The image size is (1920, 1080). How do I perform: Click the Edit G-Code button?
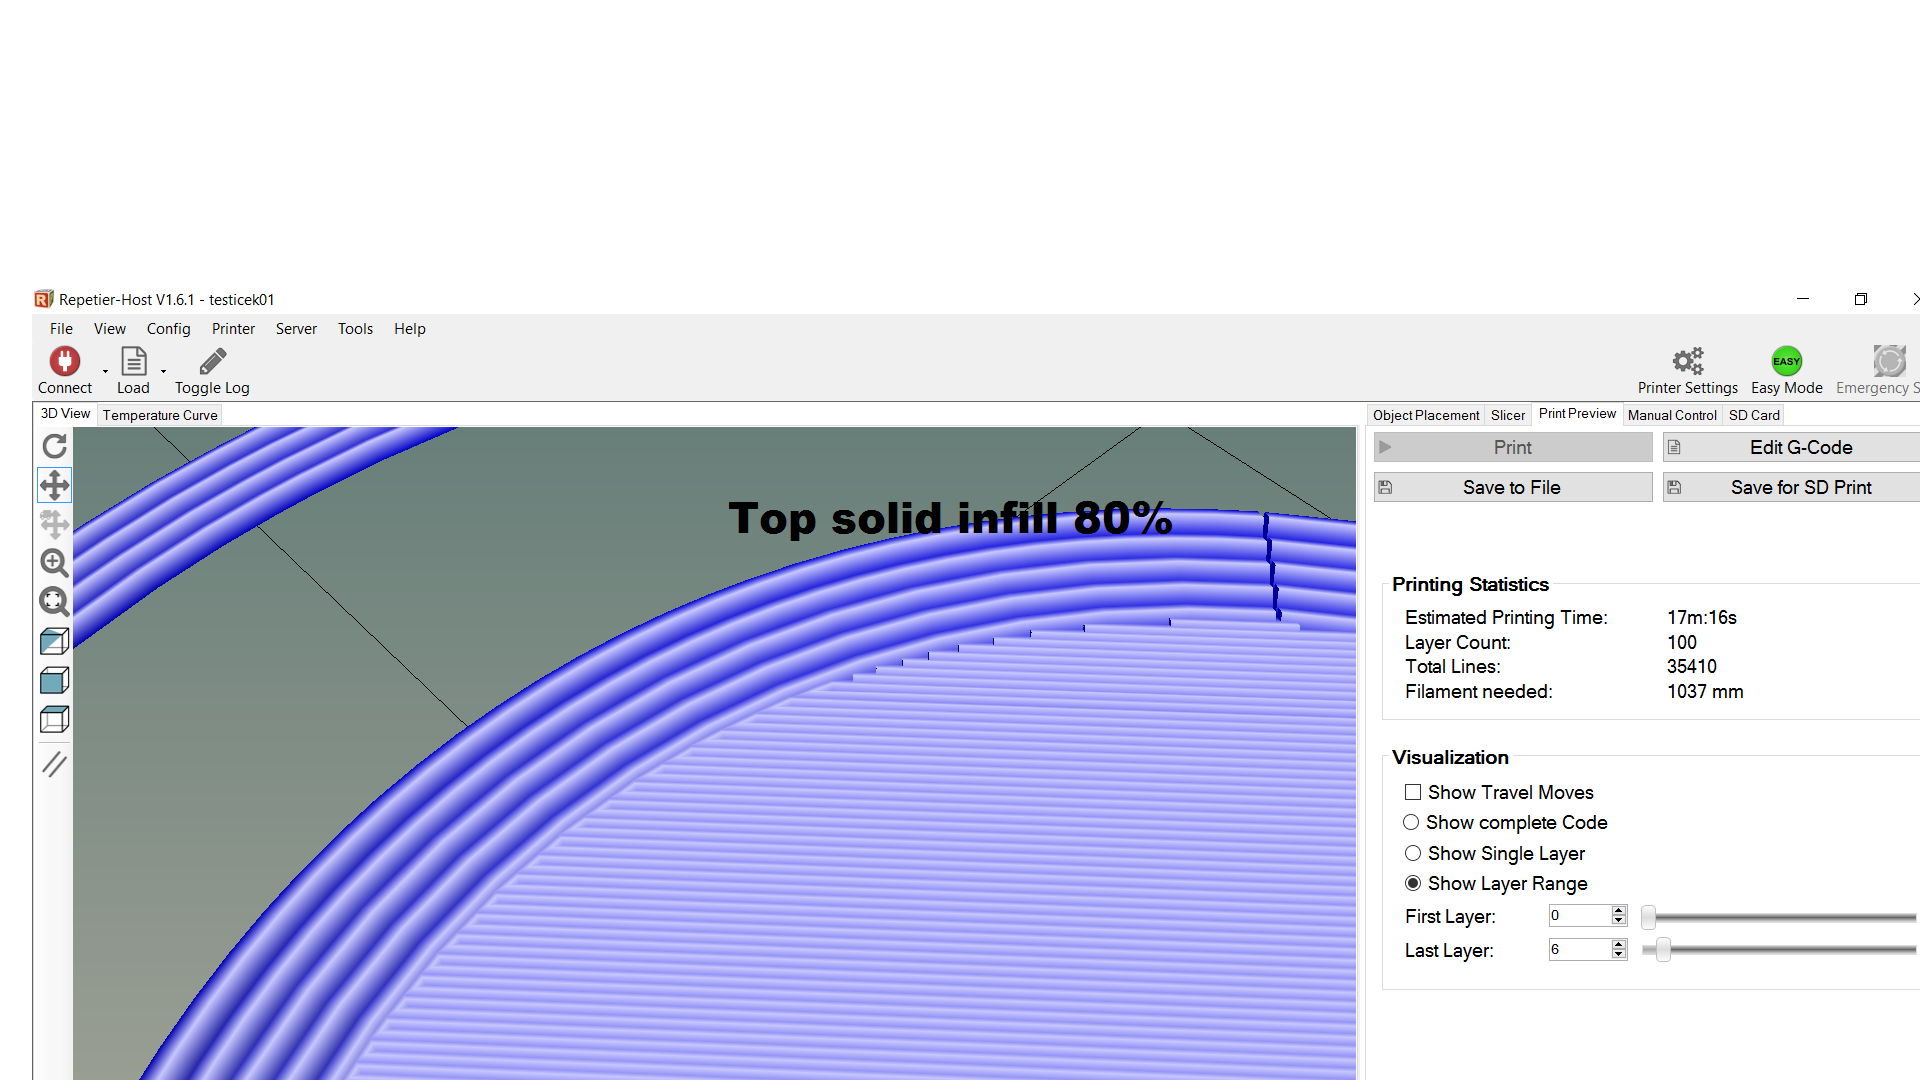coord(1800,447)
